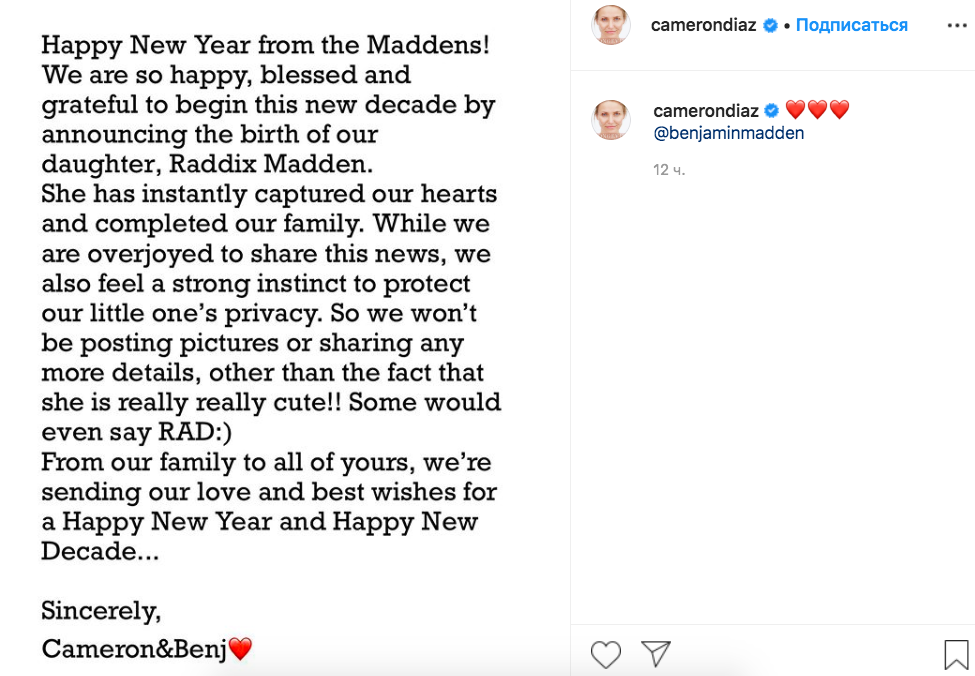Image resolution: width=975 pixels, height=676 pixels.
Task: Save the post with the bookmark icon
Action: (956, 655)
